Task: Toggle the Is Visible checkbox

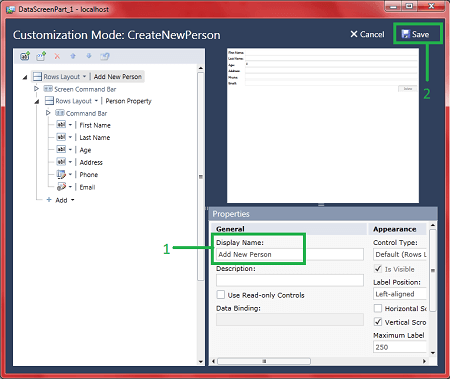Action: click(x=378, y=269)
